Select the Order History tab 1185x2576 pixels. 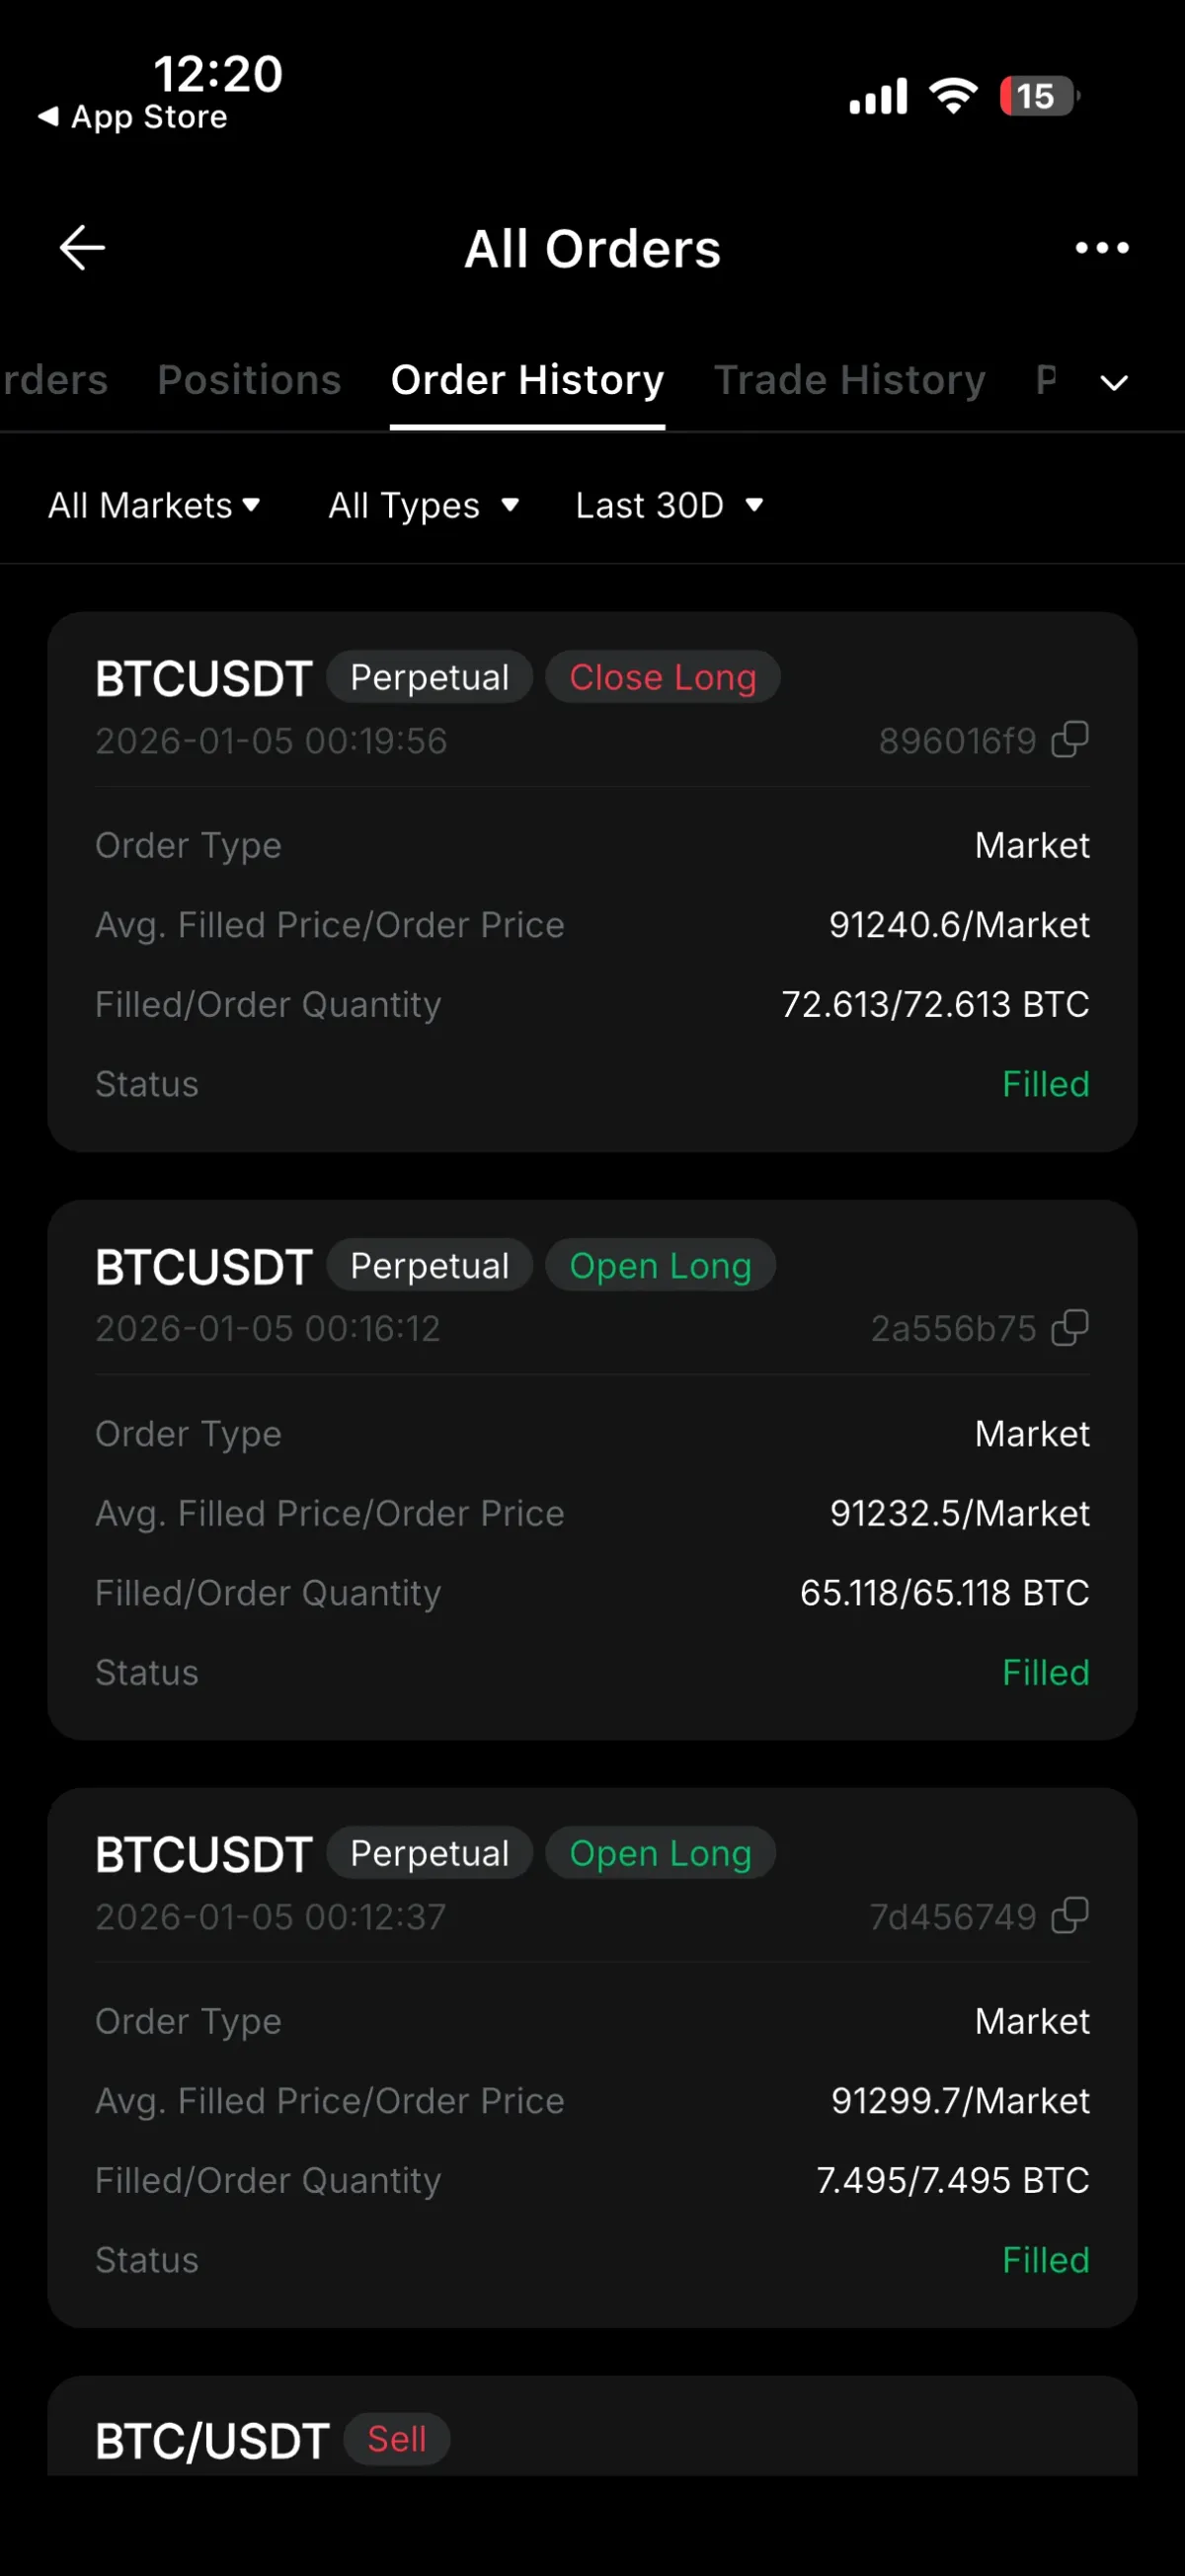tap(527, 380)
